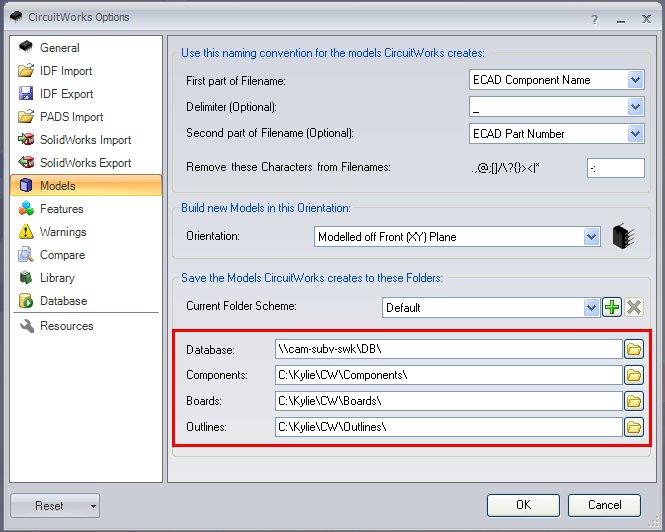
Task: Click the SolidWorks Export icon
Action: [26, 162]
